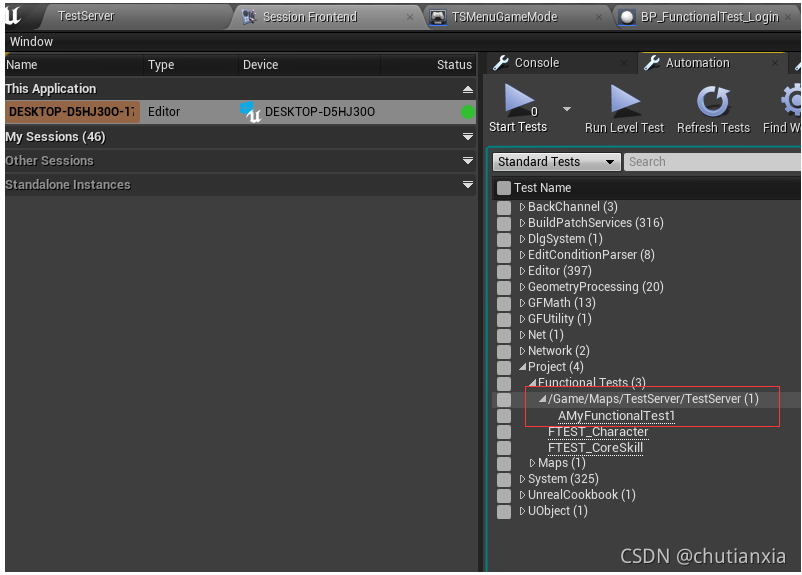Close the Automation tab
Image resolution: width=802 pixels, height=575 pixels.
[x=775, y=63]
